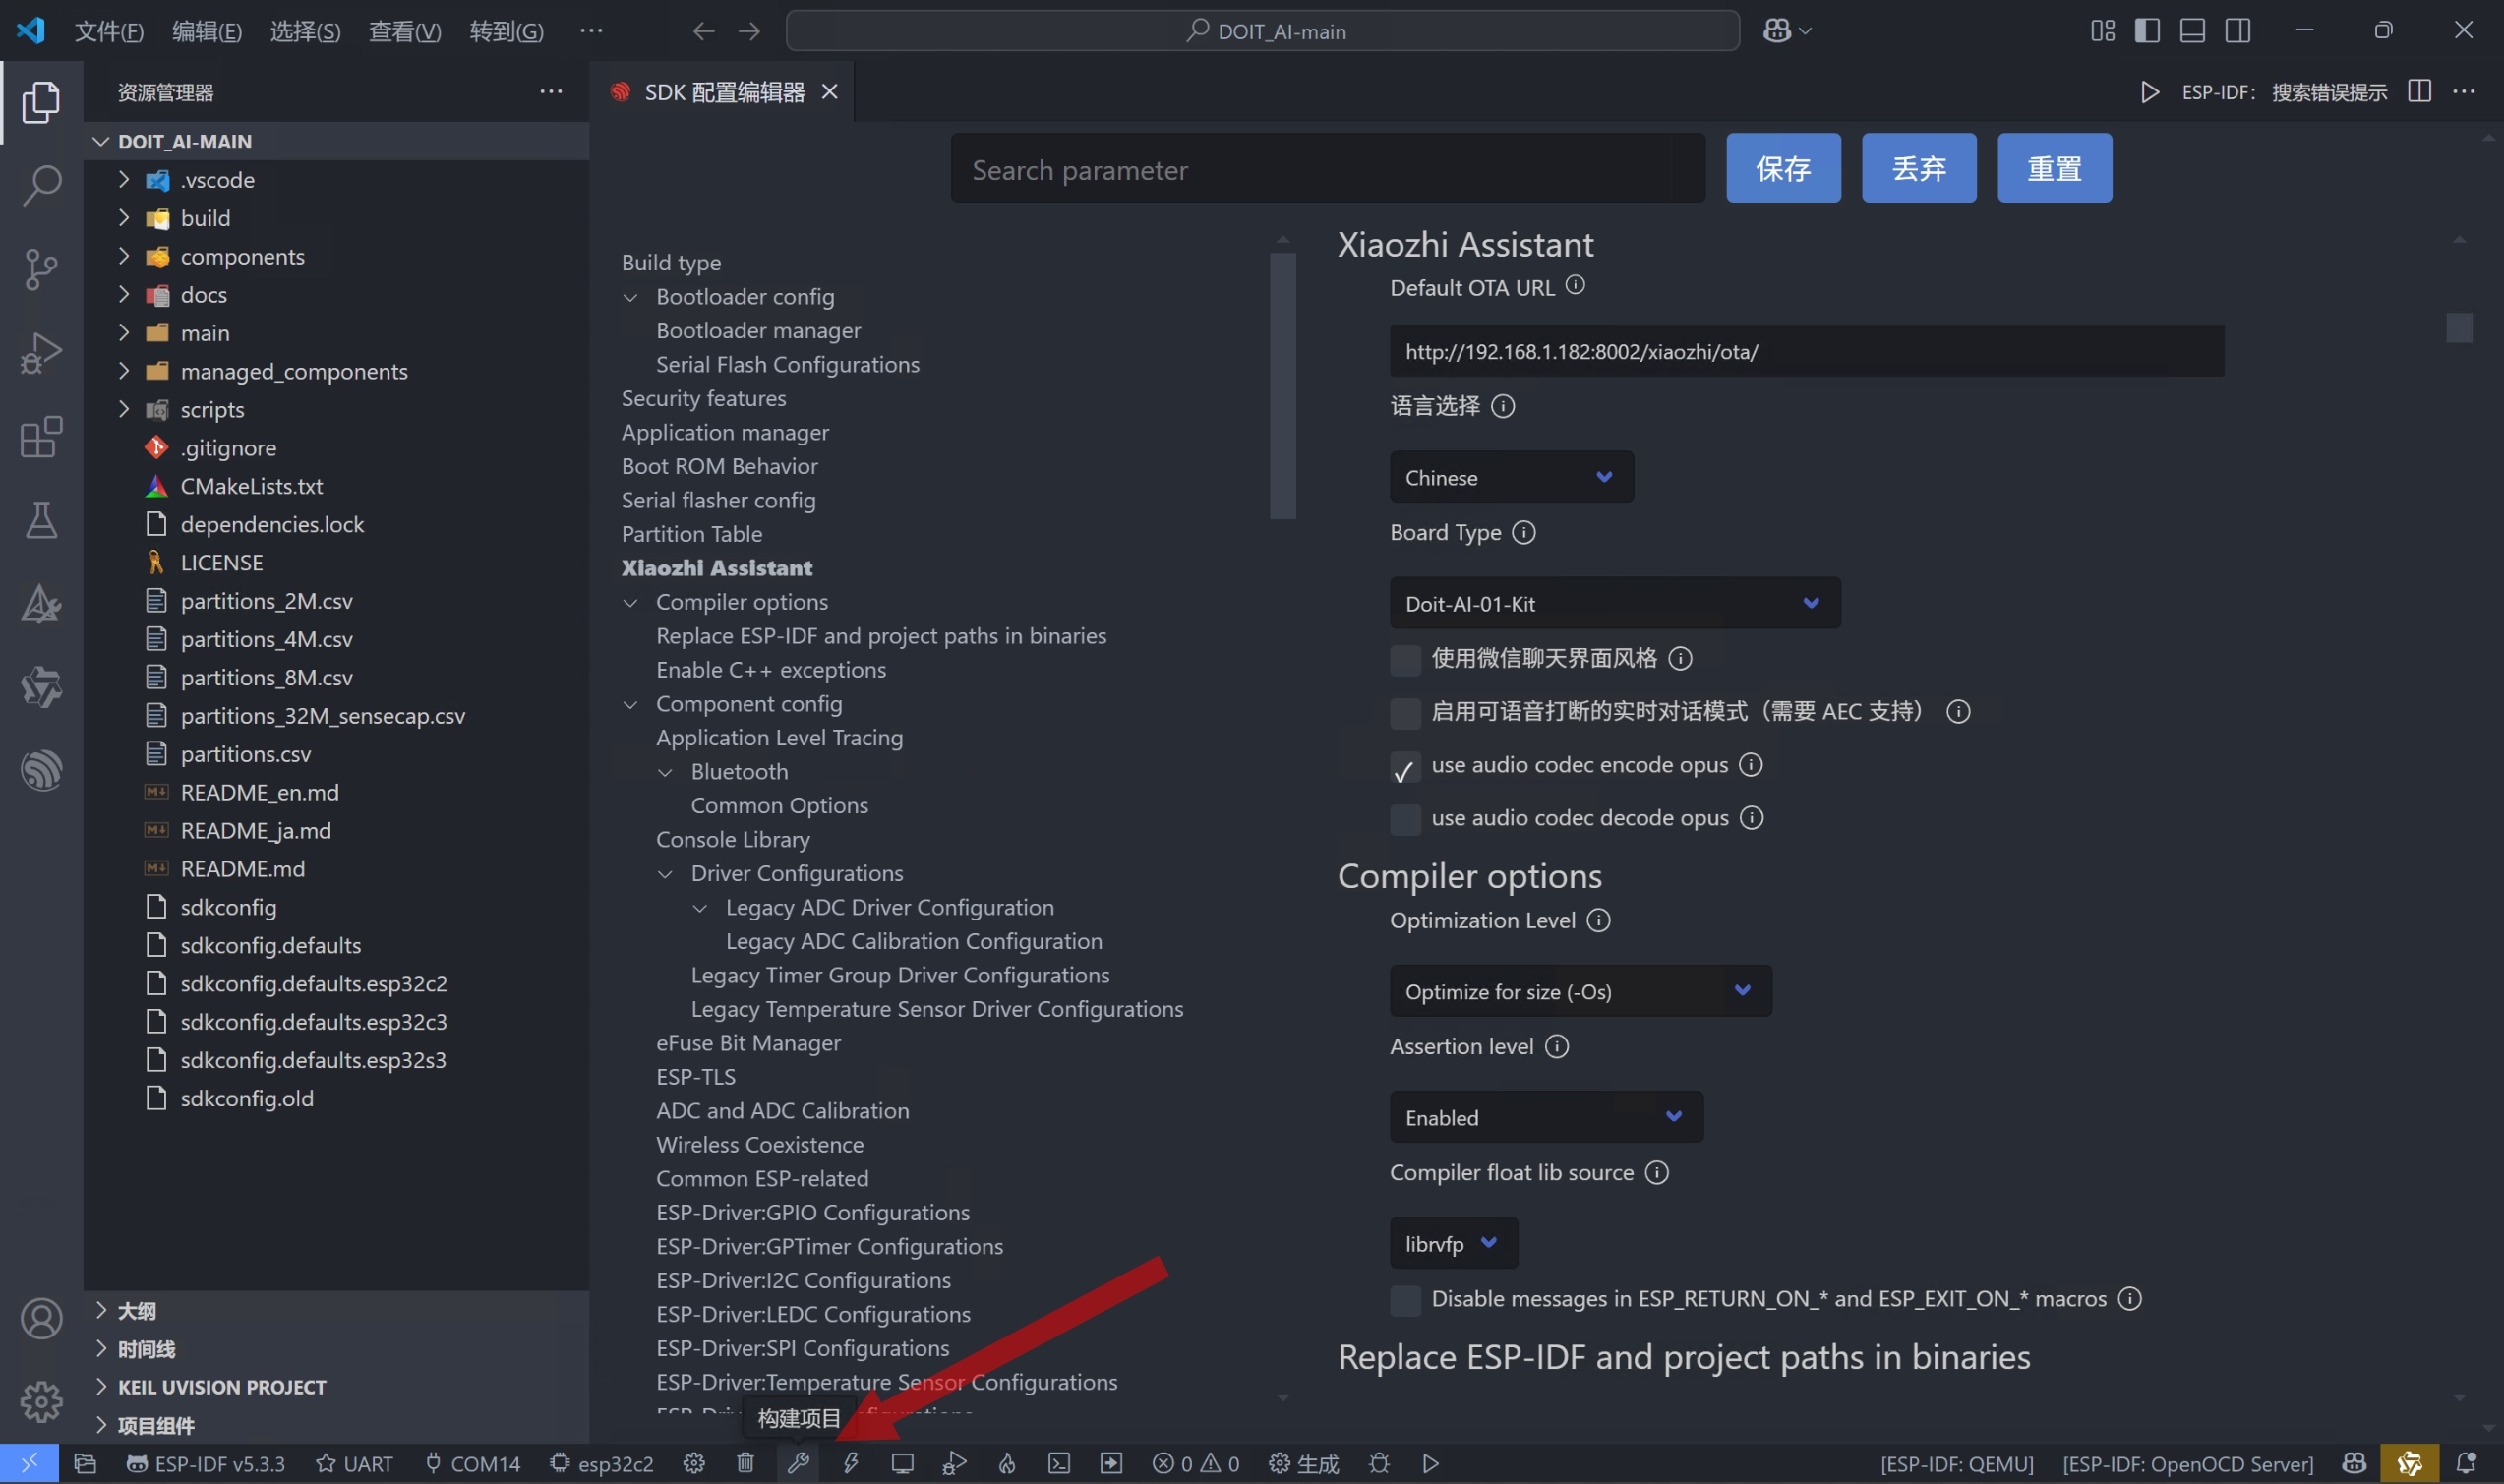Open the monitor device icon in status bar

point(902,1463)
